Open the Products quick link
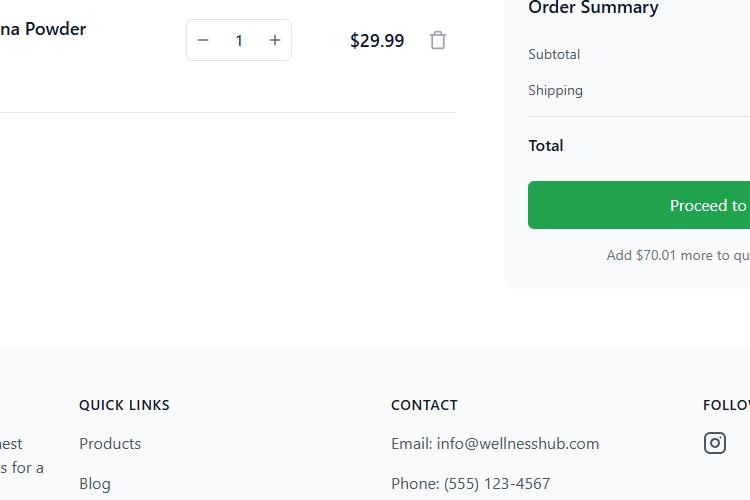This screenshot has width=750, height=500. 110,444
